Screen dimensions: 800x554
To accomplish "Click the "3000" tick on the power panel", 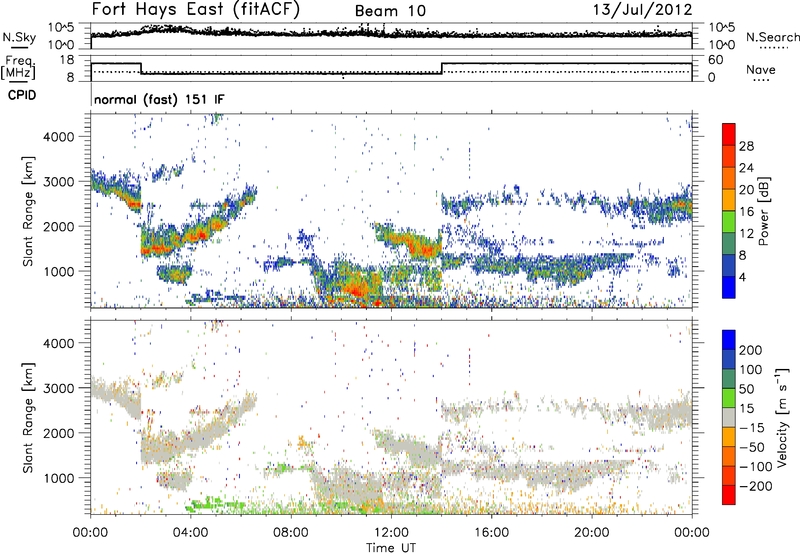I will click(58, 182).
